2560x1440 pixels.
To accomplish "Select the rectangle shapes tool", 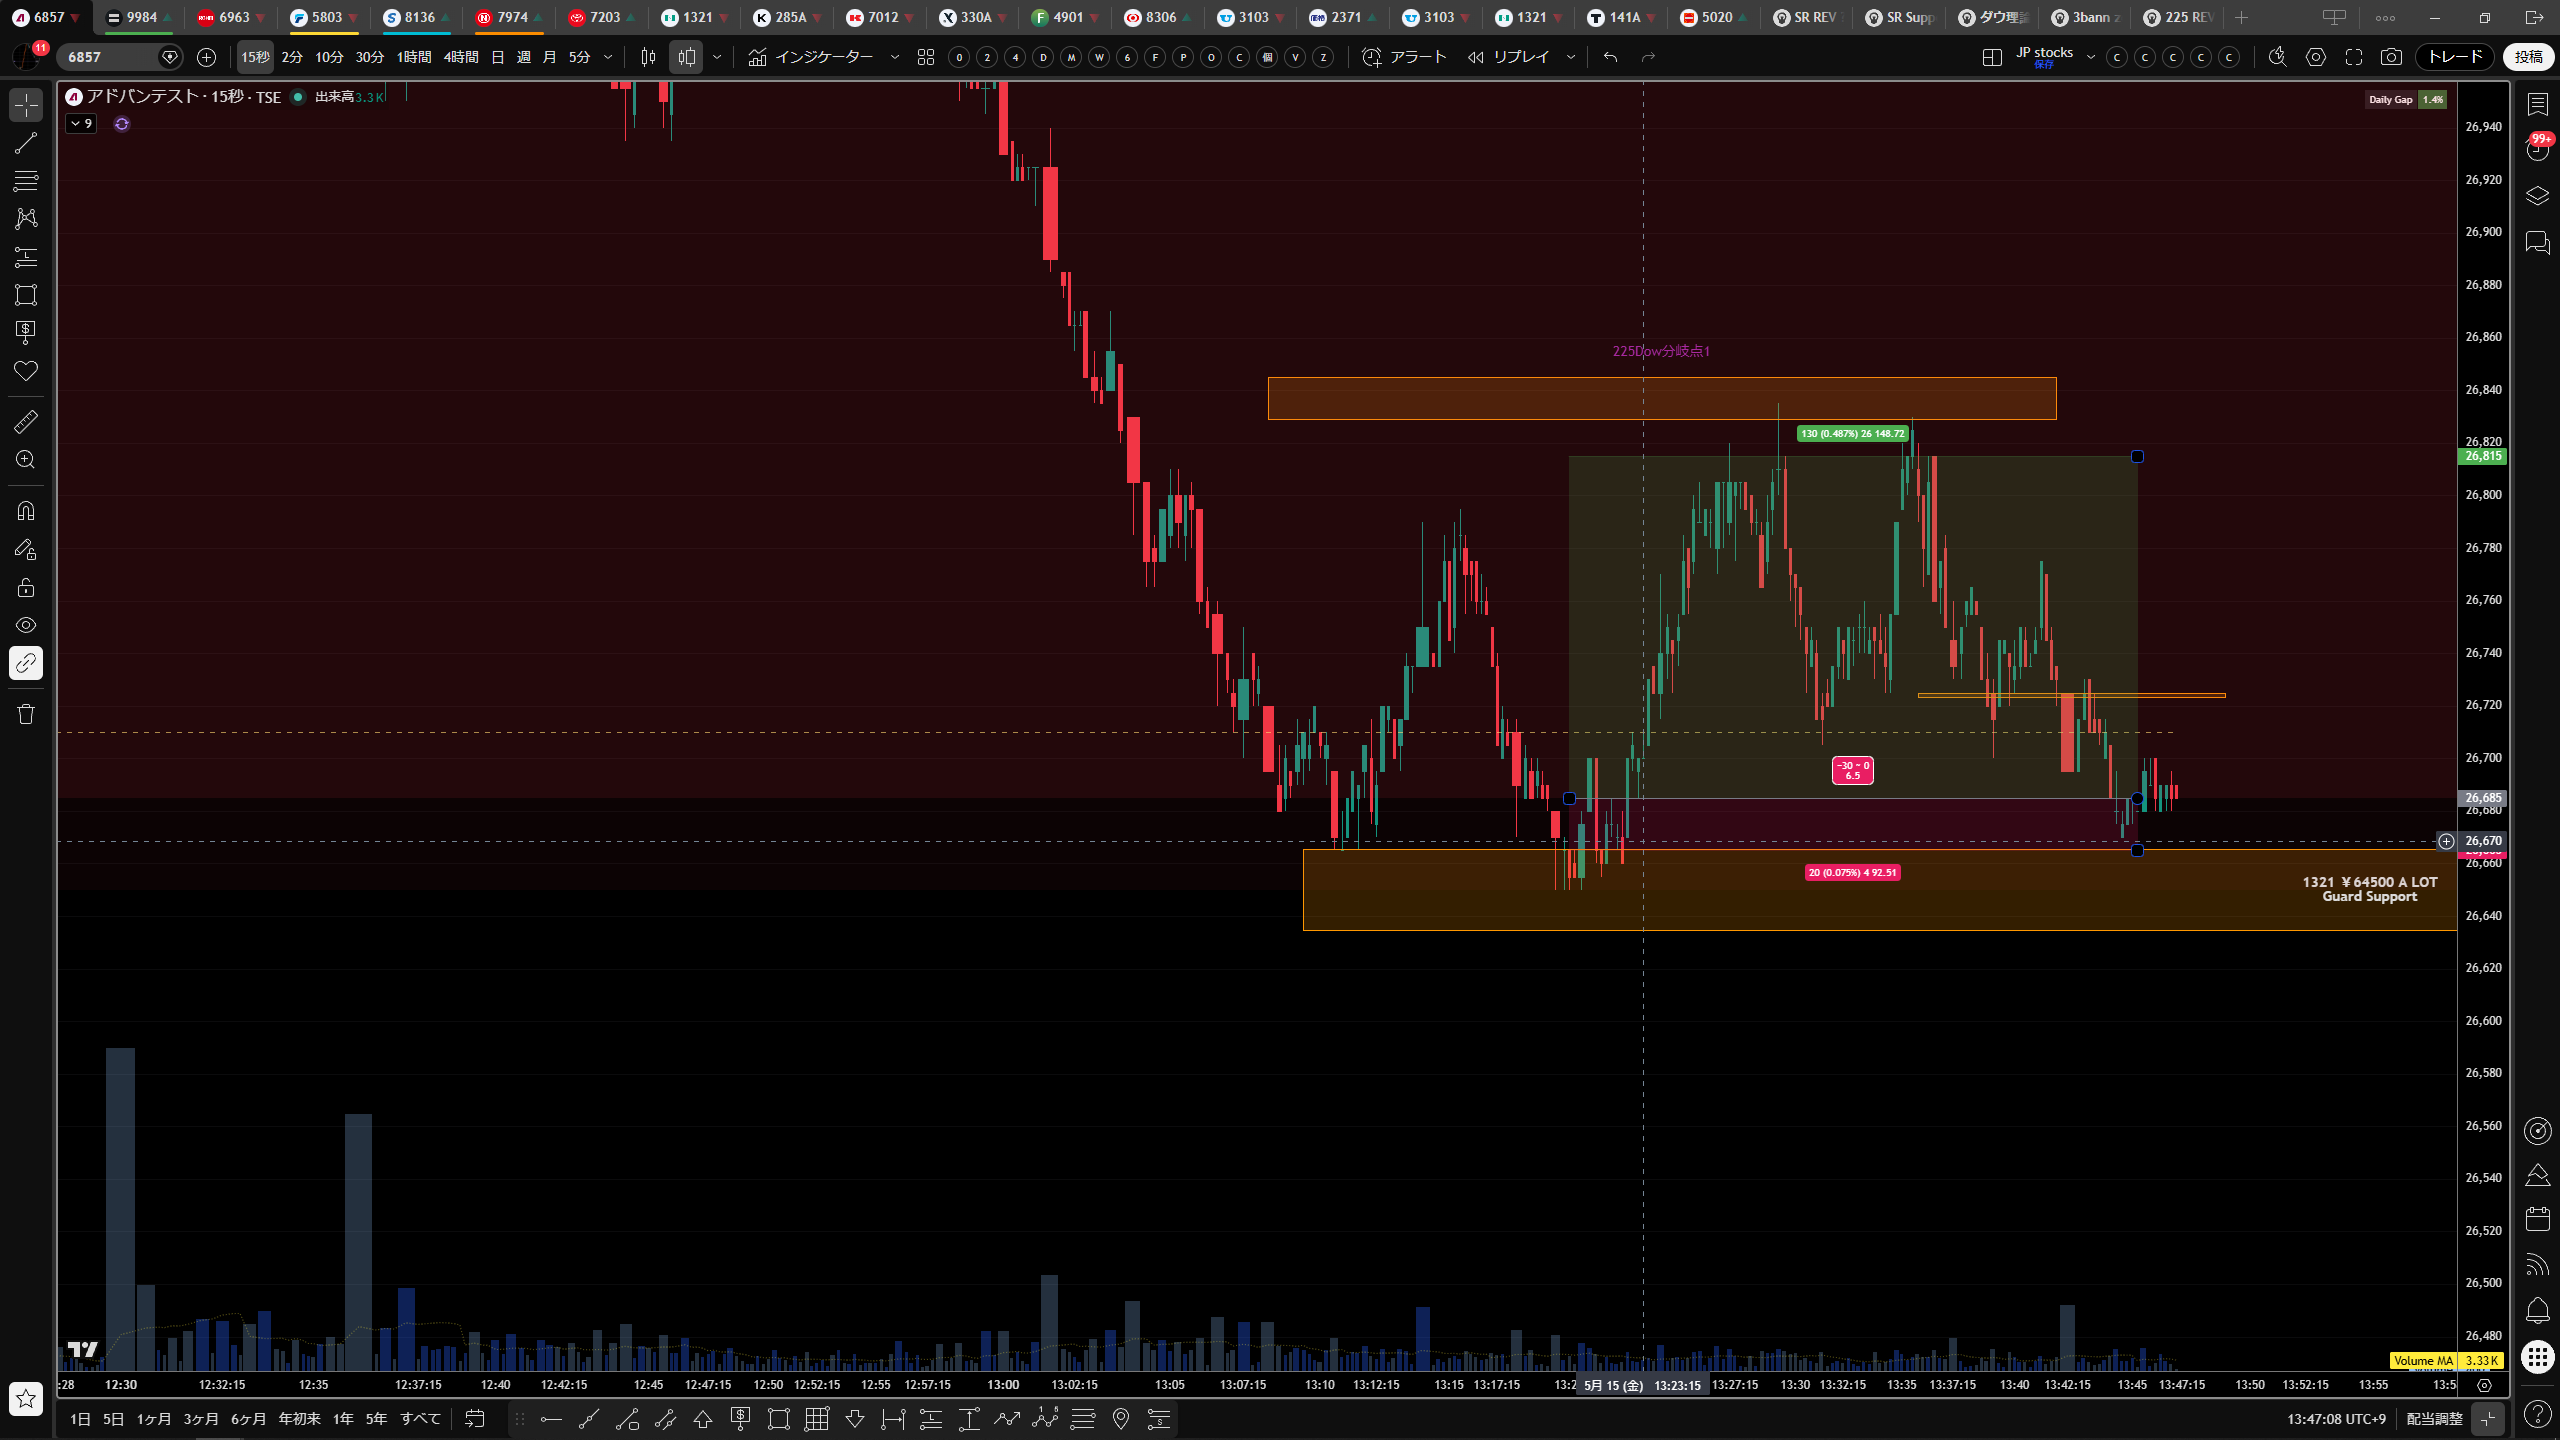I will coord(26,295).
